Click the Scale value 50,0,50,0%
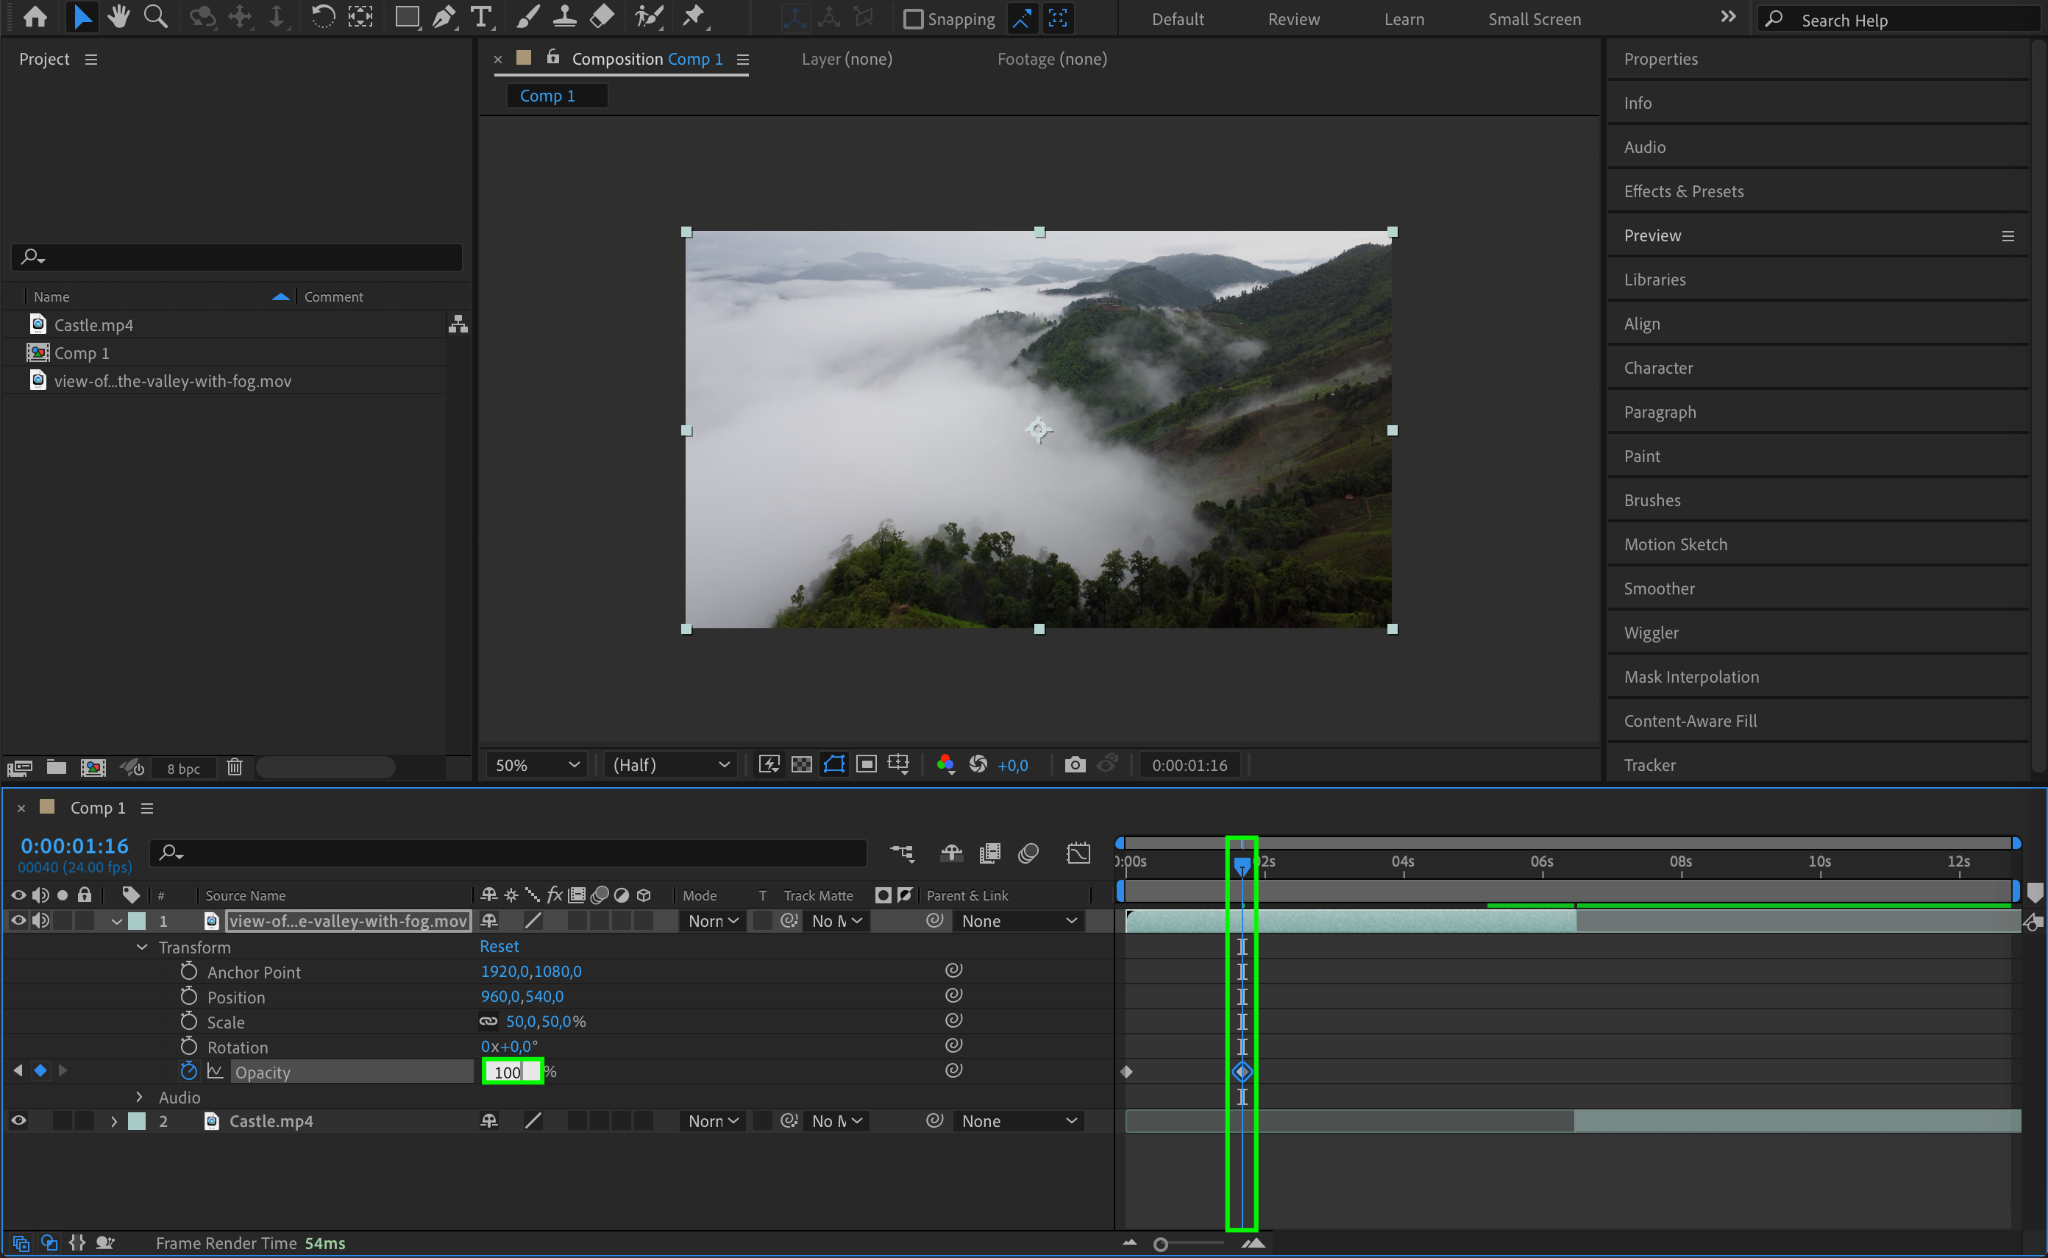Viewport: 2048px width, 1258px height. click(x=545, y=1021)
